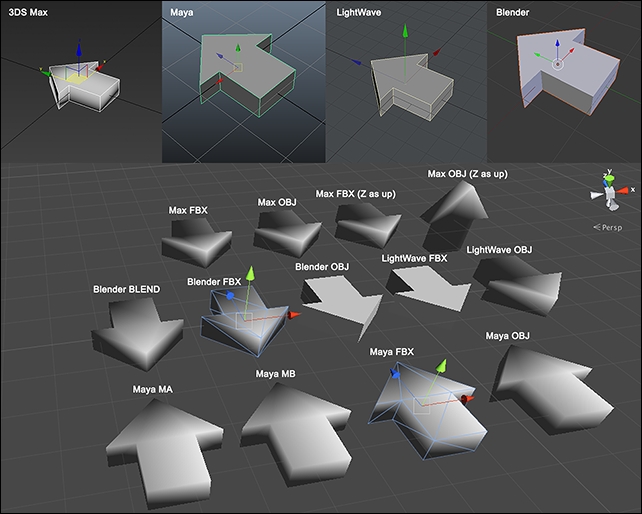Select the arrow mesh in the 3DS Max viewport

[x=92, y=88]
